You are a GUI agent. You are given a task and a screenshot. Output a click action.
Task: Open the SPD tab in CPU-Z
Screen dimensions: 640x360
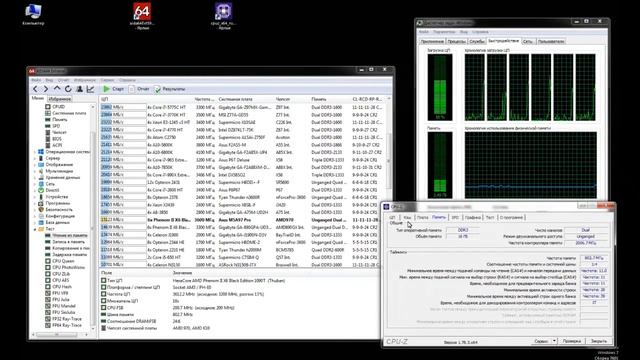[x=455, y=218]
